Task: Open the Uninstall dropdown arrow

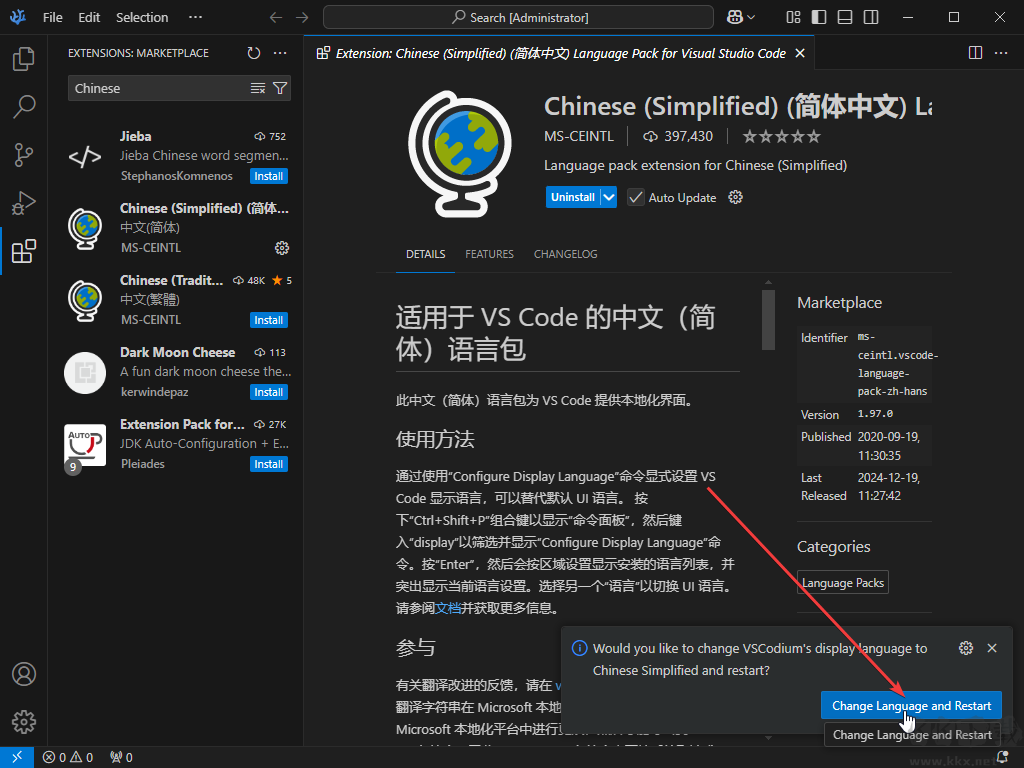Action: pyautogui.click(x=607, y=197)
